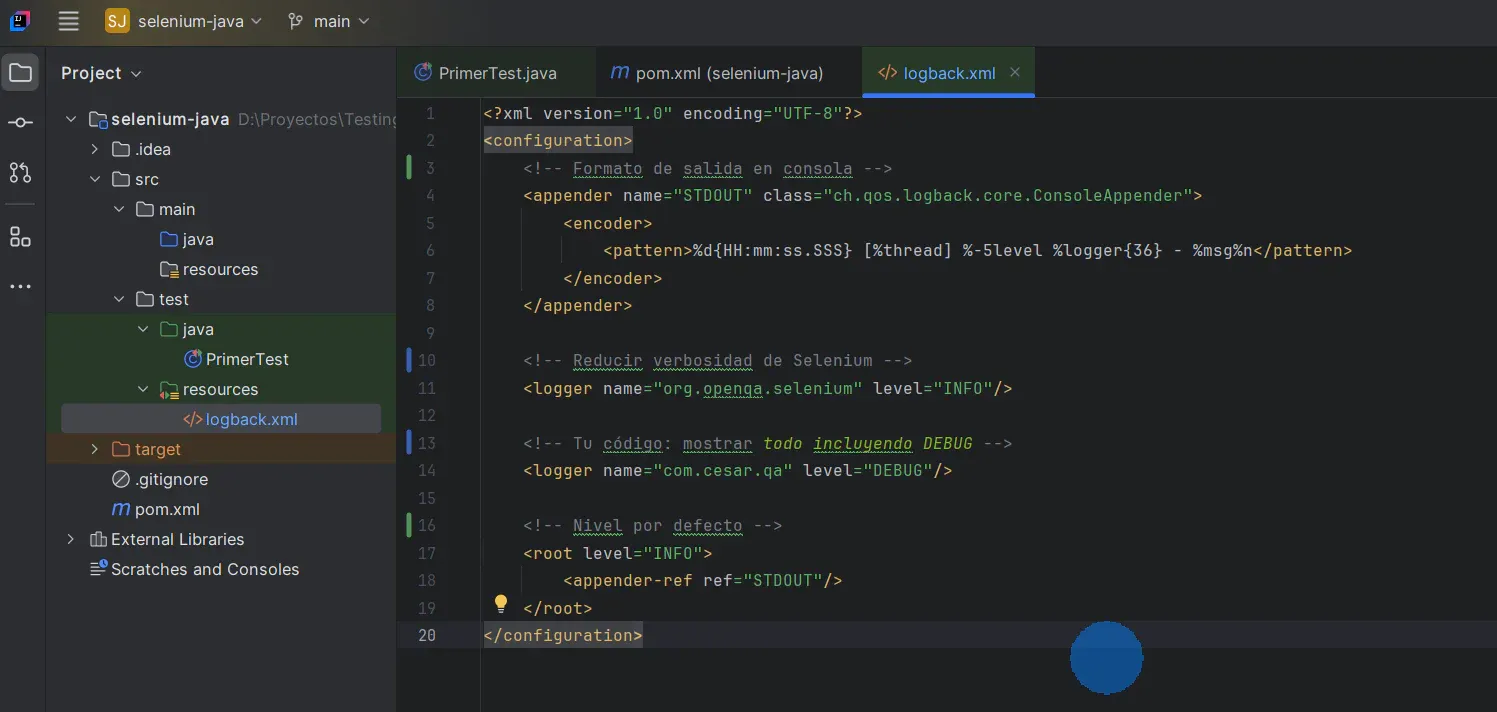Open the Commit tool window icon
1497x712 pixels.
tap(22, 121)
